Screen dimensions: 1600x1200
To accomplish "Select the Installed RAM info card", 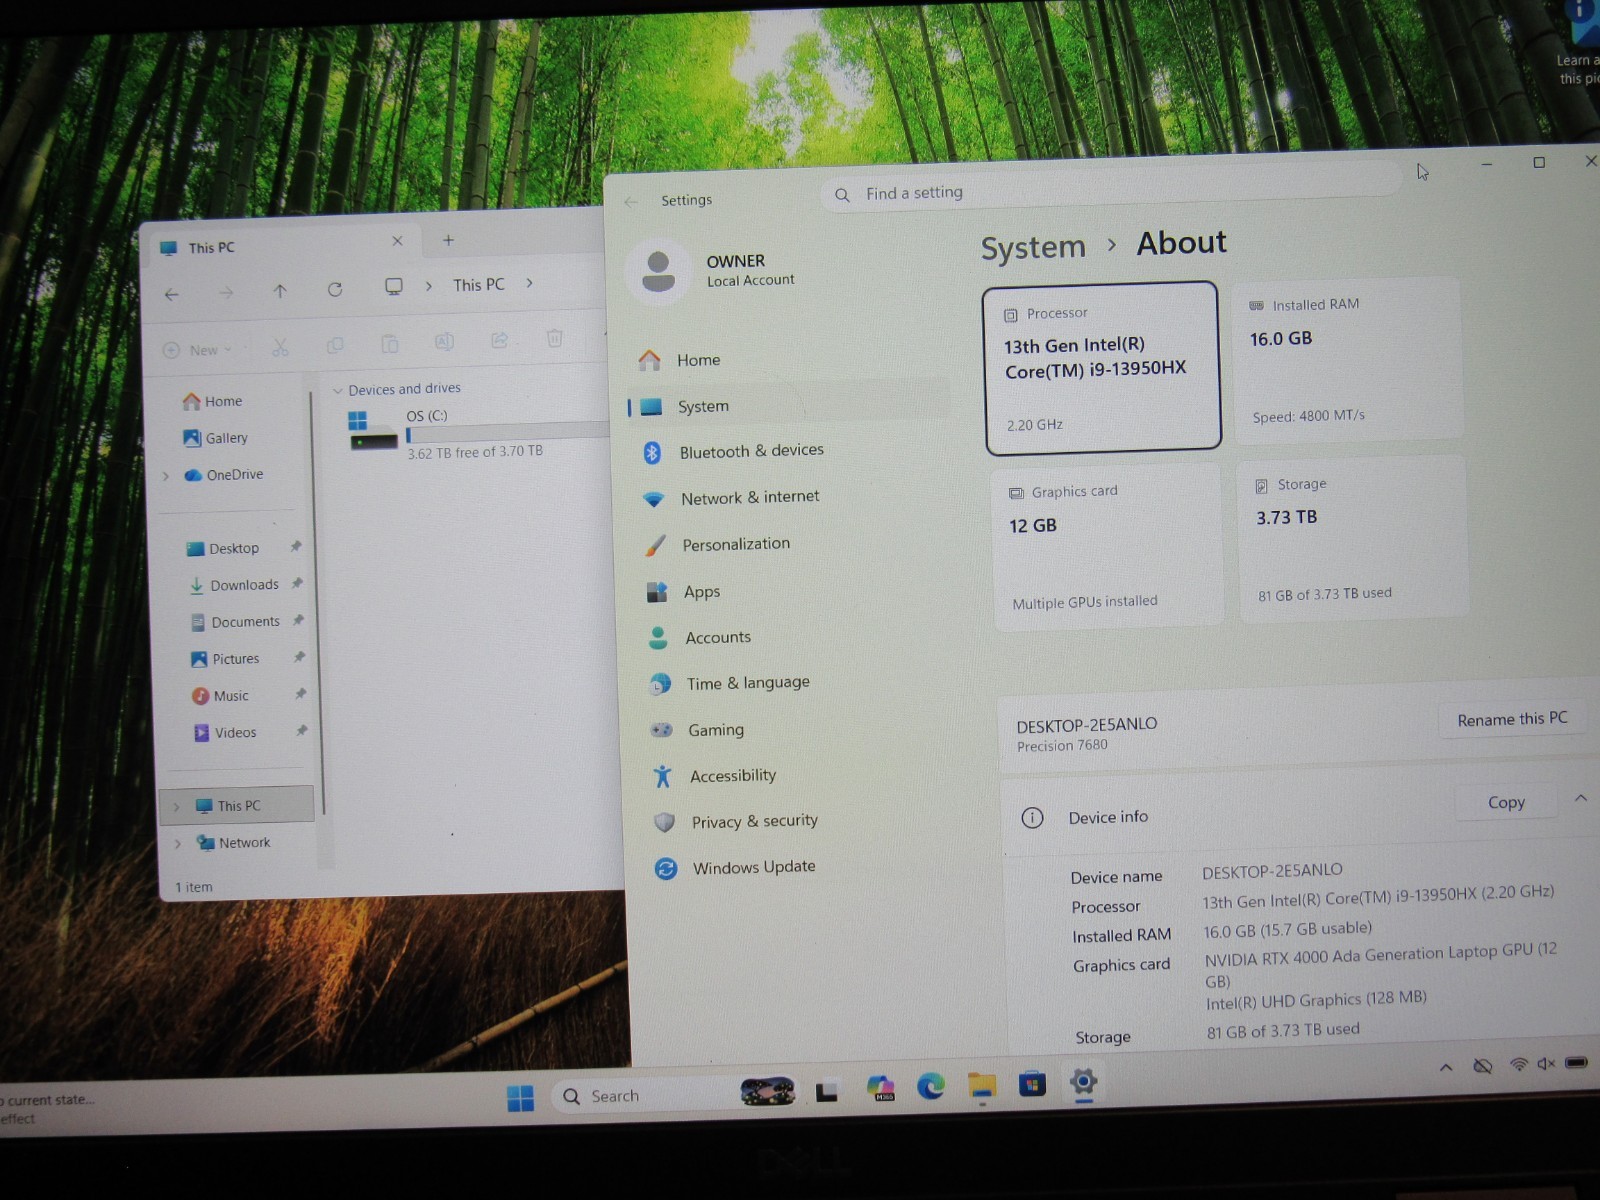I will pyautogui.click(x=1346, y=360).
